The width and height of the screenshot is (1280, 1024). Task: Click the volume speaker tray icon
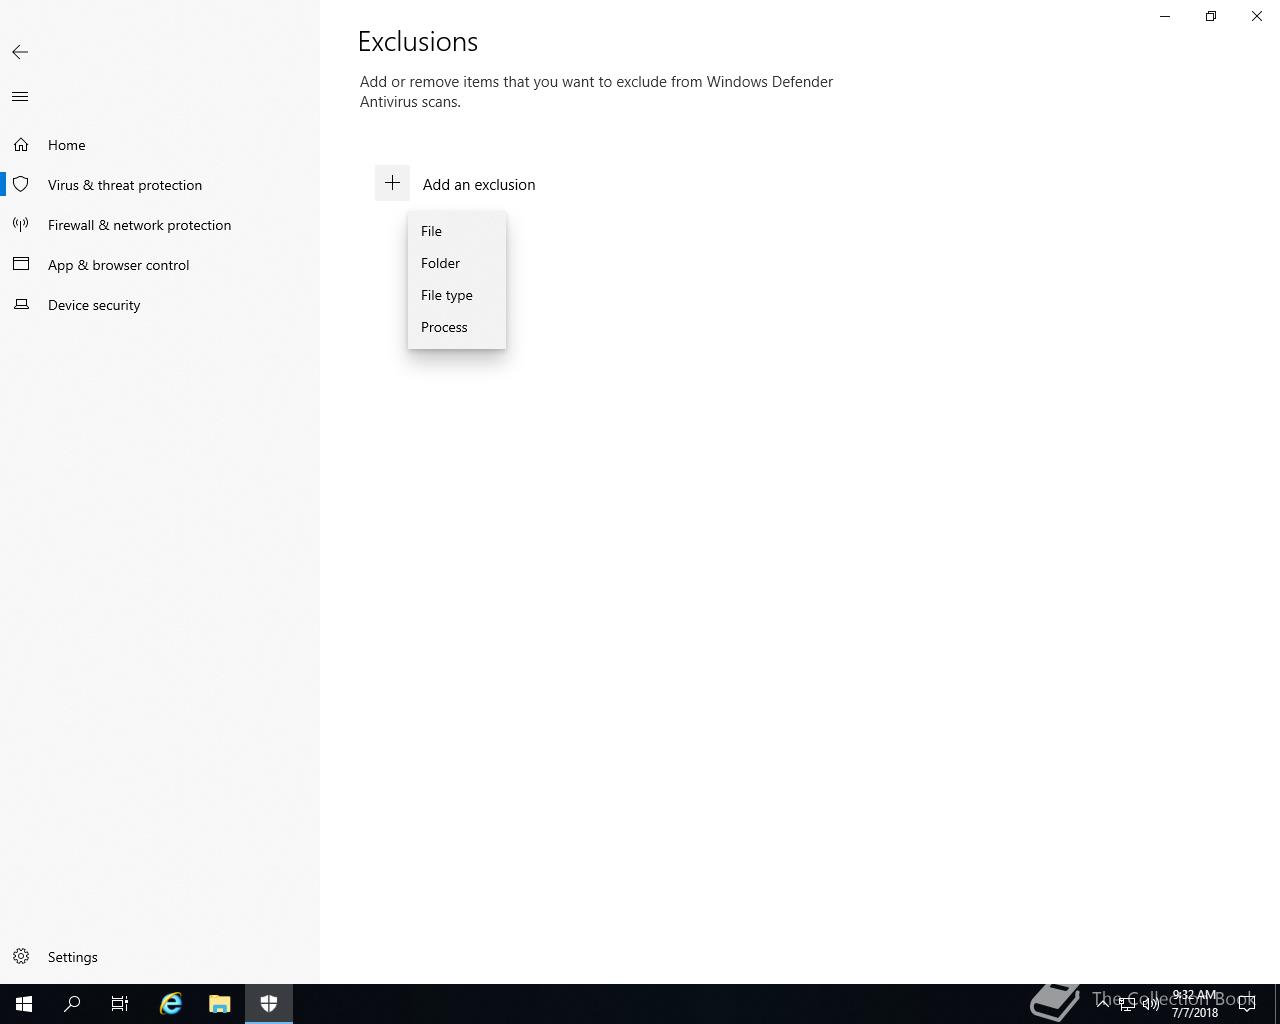(1151, 1004)
